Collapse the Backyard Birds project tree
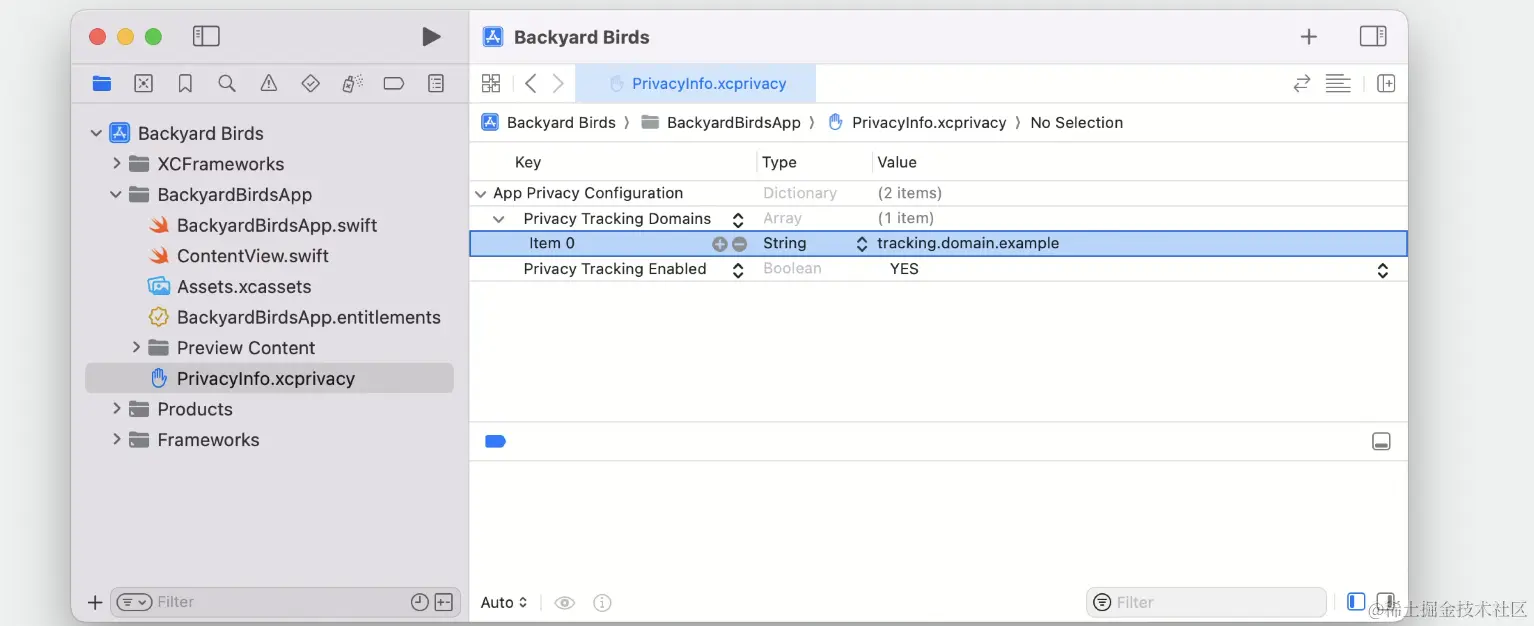Viewport: 1534px width, 626px height. (x=96, y=133)
